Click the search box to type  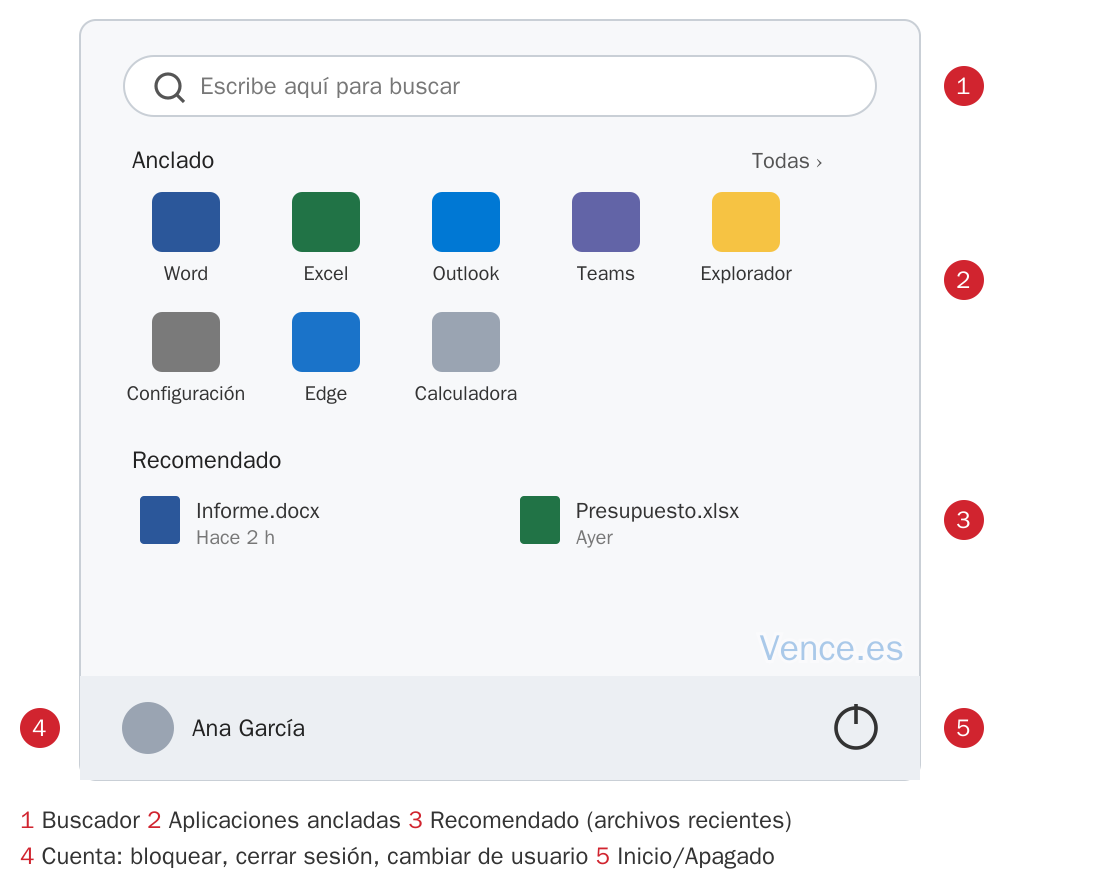[500, 86]
